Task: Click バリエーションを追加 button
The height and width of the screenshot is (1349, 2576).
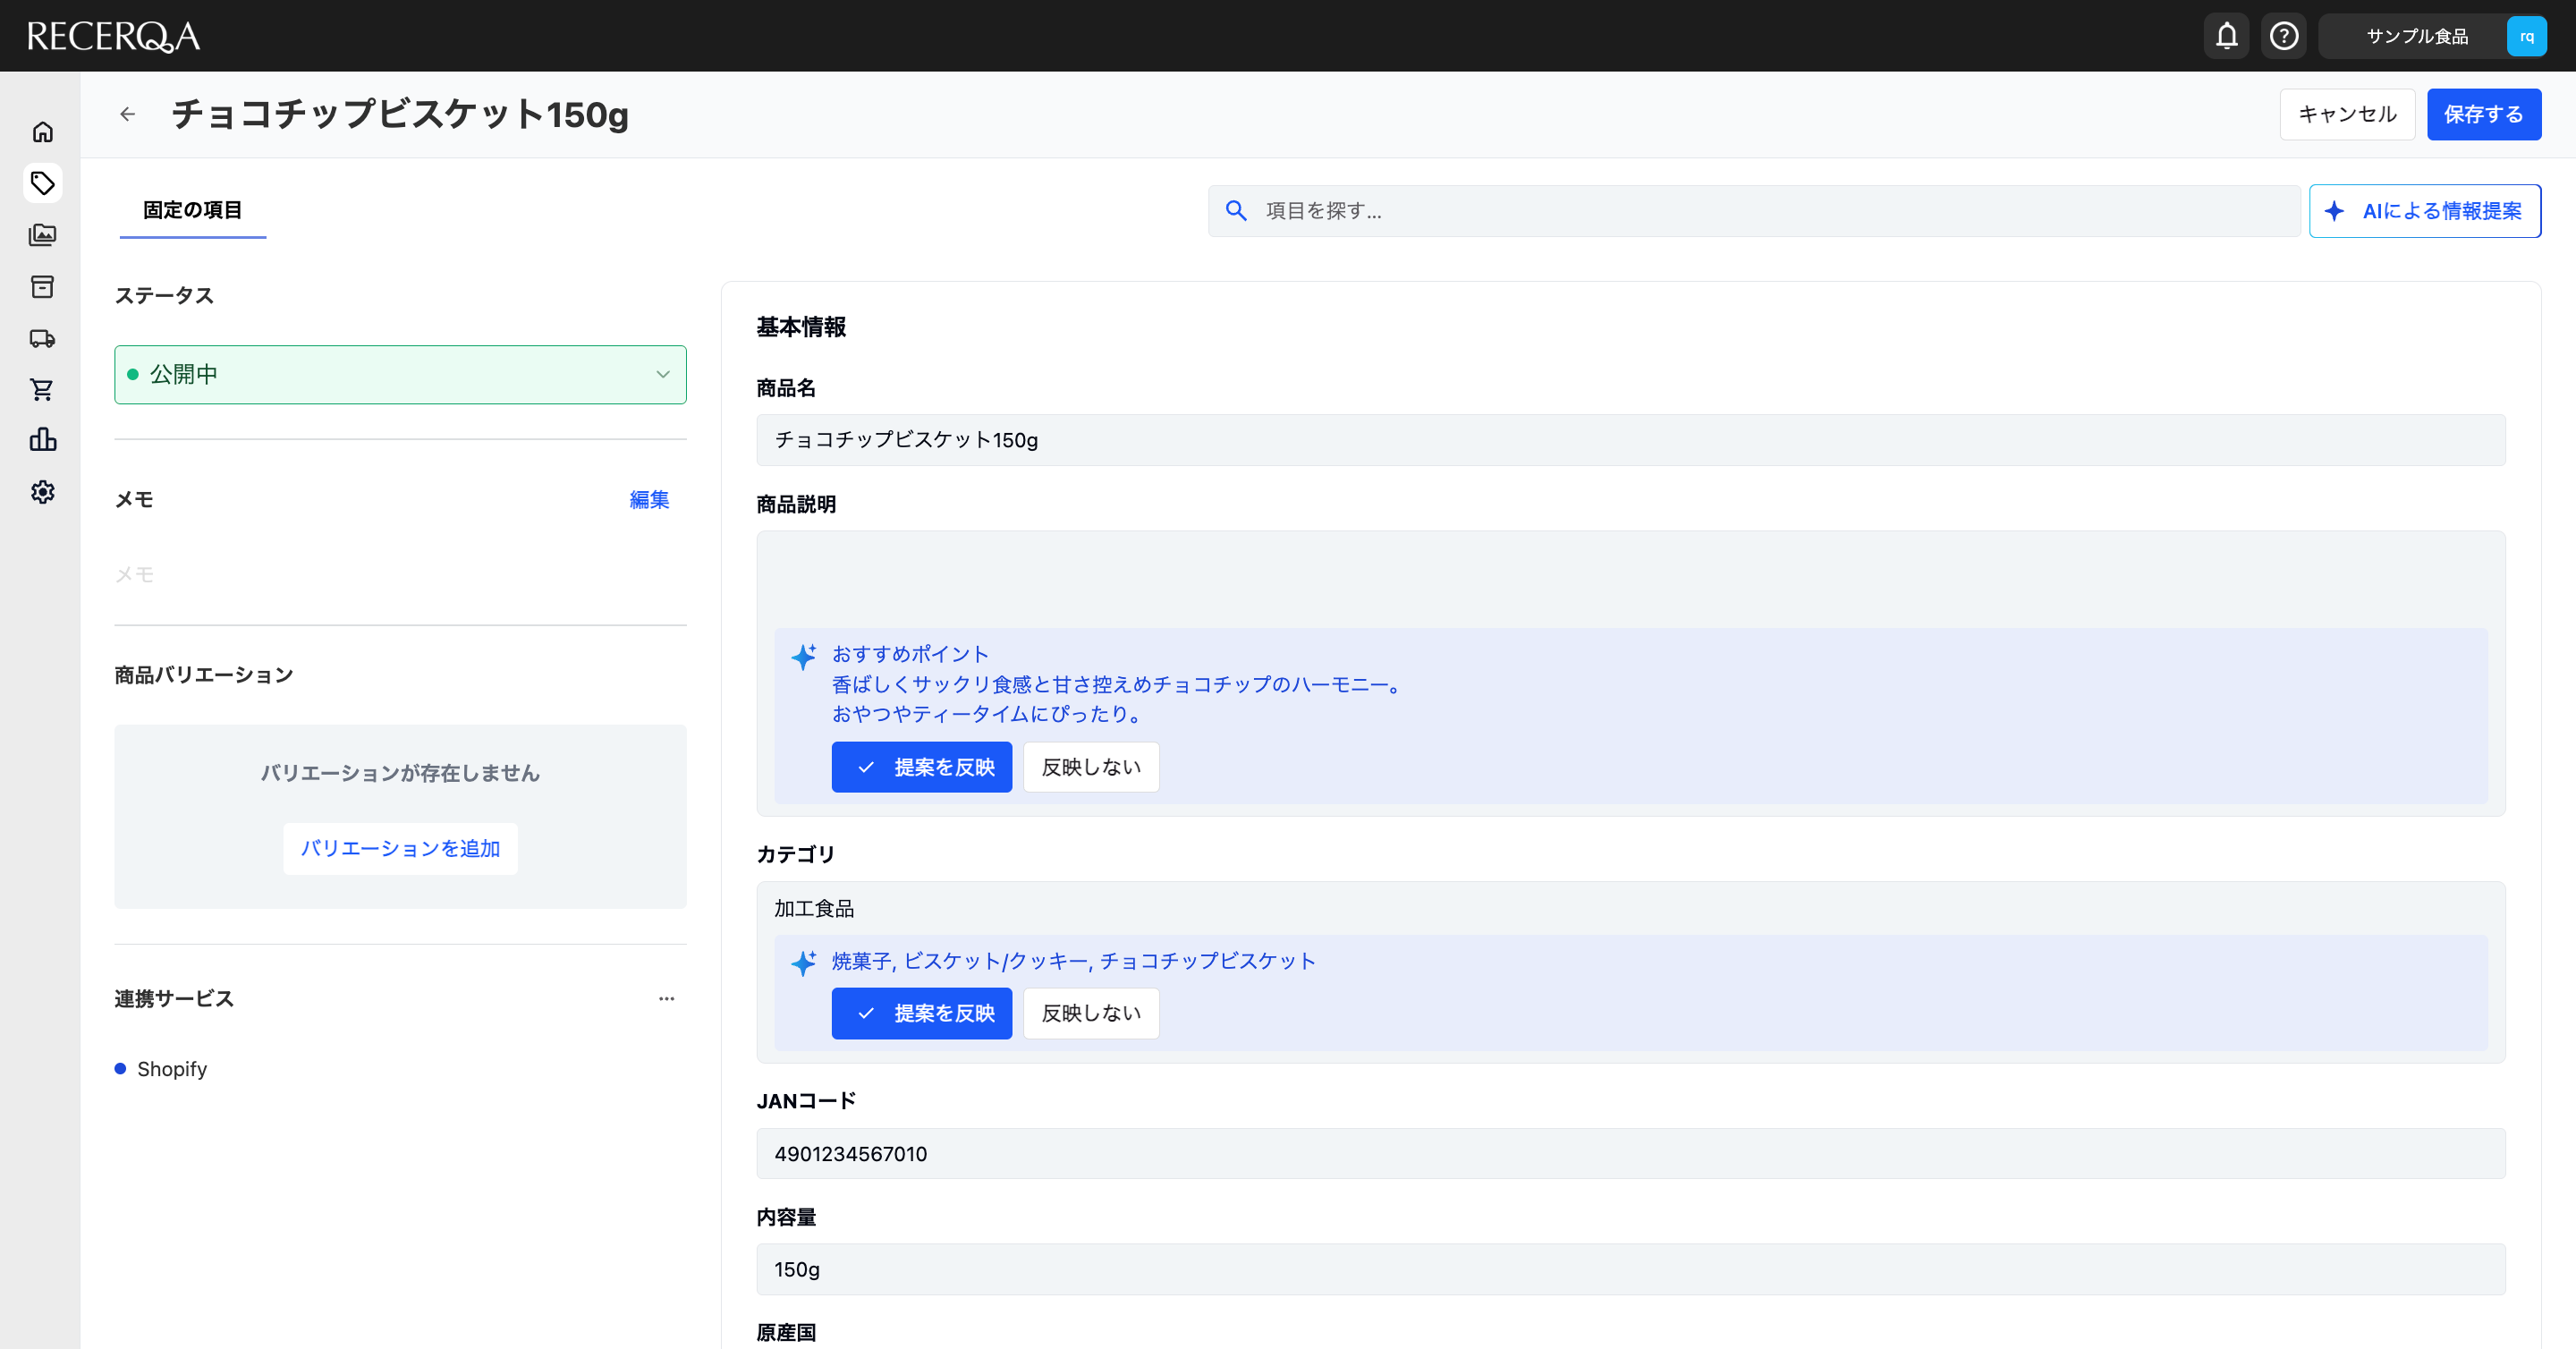Action: point(400,848)
